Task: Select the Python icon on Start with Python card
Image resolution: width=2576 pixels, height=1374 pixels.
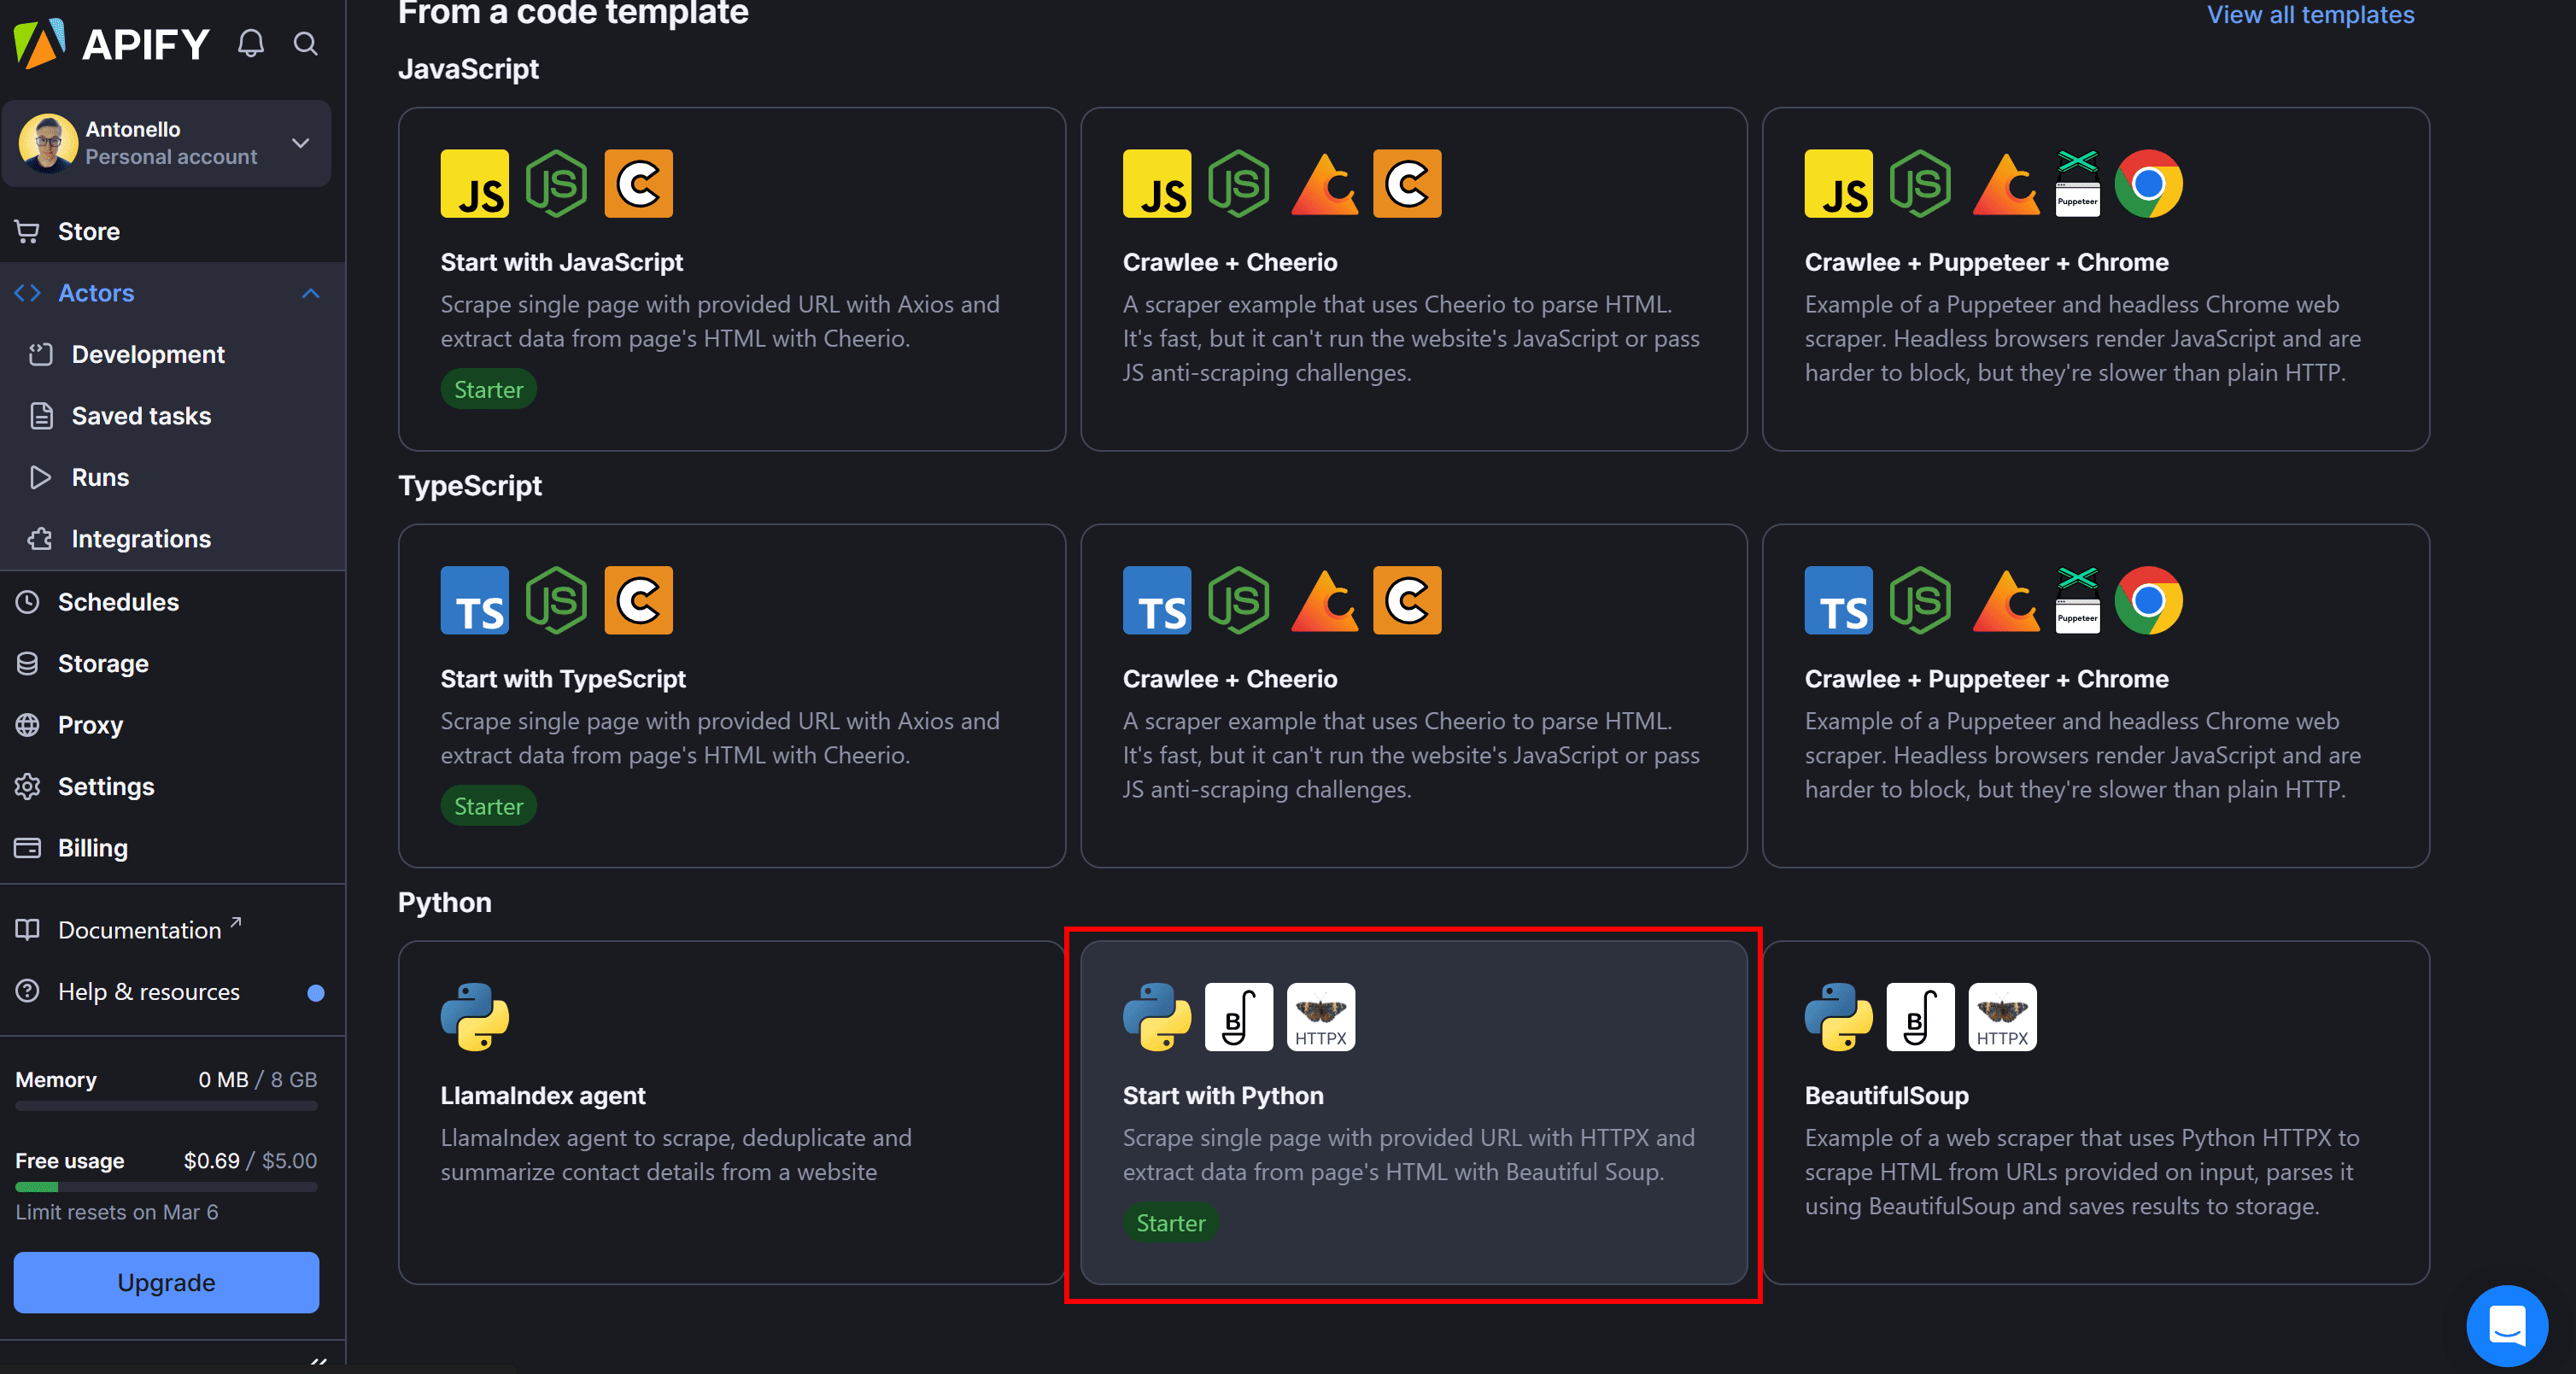Action: tap(1156, 1017)
